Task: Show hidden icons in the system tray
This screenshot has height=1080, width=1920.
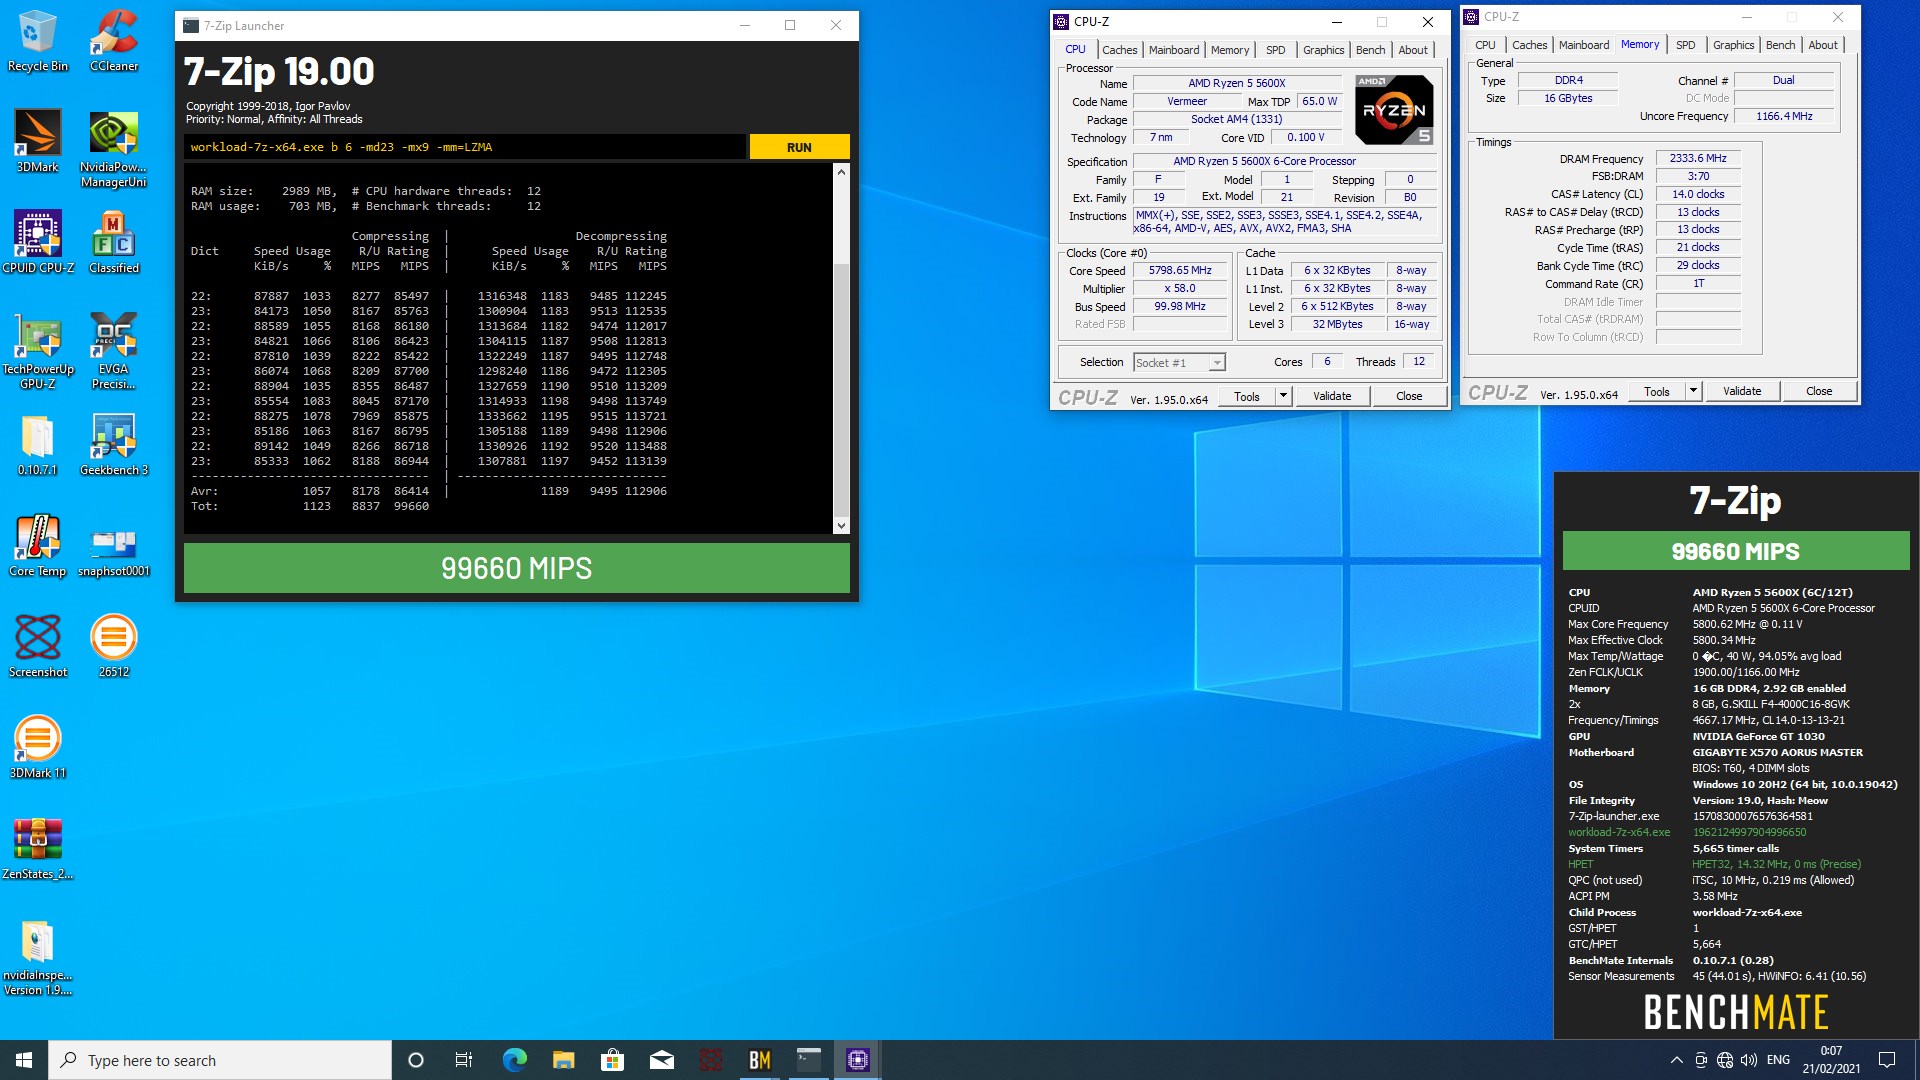Action: pyautogui.click(x=1676, y=1060)
